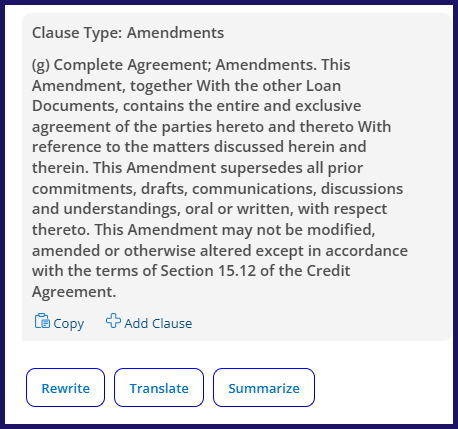Click the Copy clipboard icon
This screenshot has height=429, width=458.
click(42, 321)
